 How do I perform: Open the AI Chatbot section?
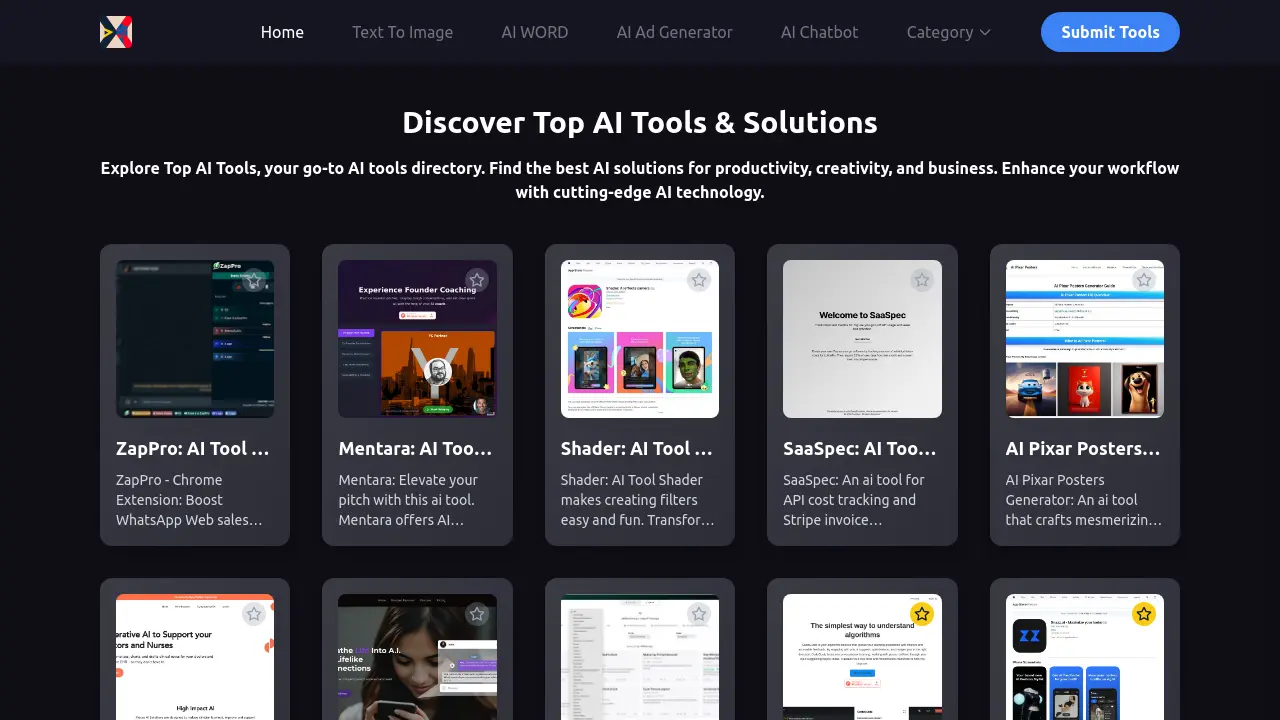820,32
